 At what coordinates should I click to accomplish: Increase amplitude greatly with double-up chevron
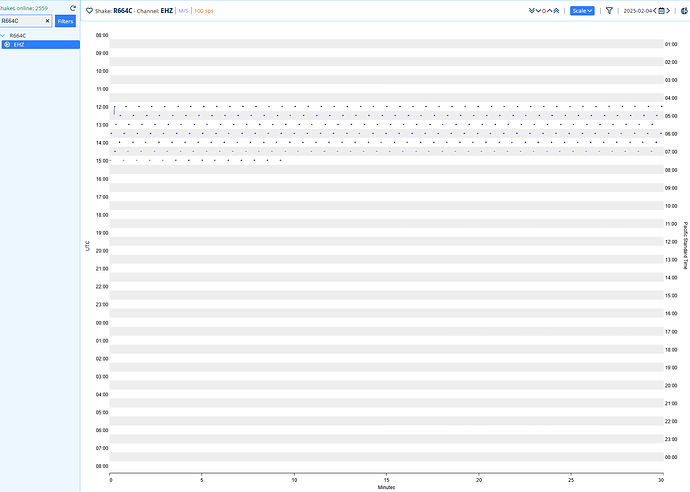coord(556,11)
